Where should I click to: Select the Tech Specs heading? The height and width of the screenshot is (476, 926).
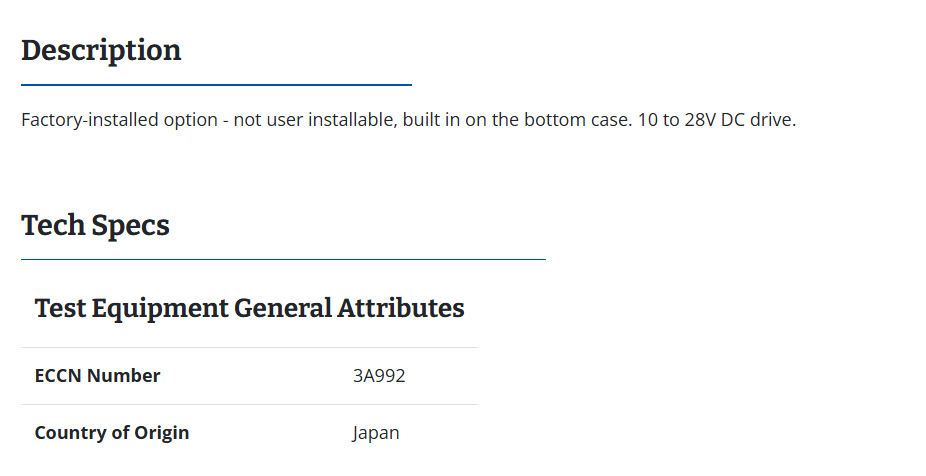[x=95, y=226]
